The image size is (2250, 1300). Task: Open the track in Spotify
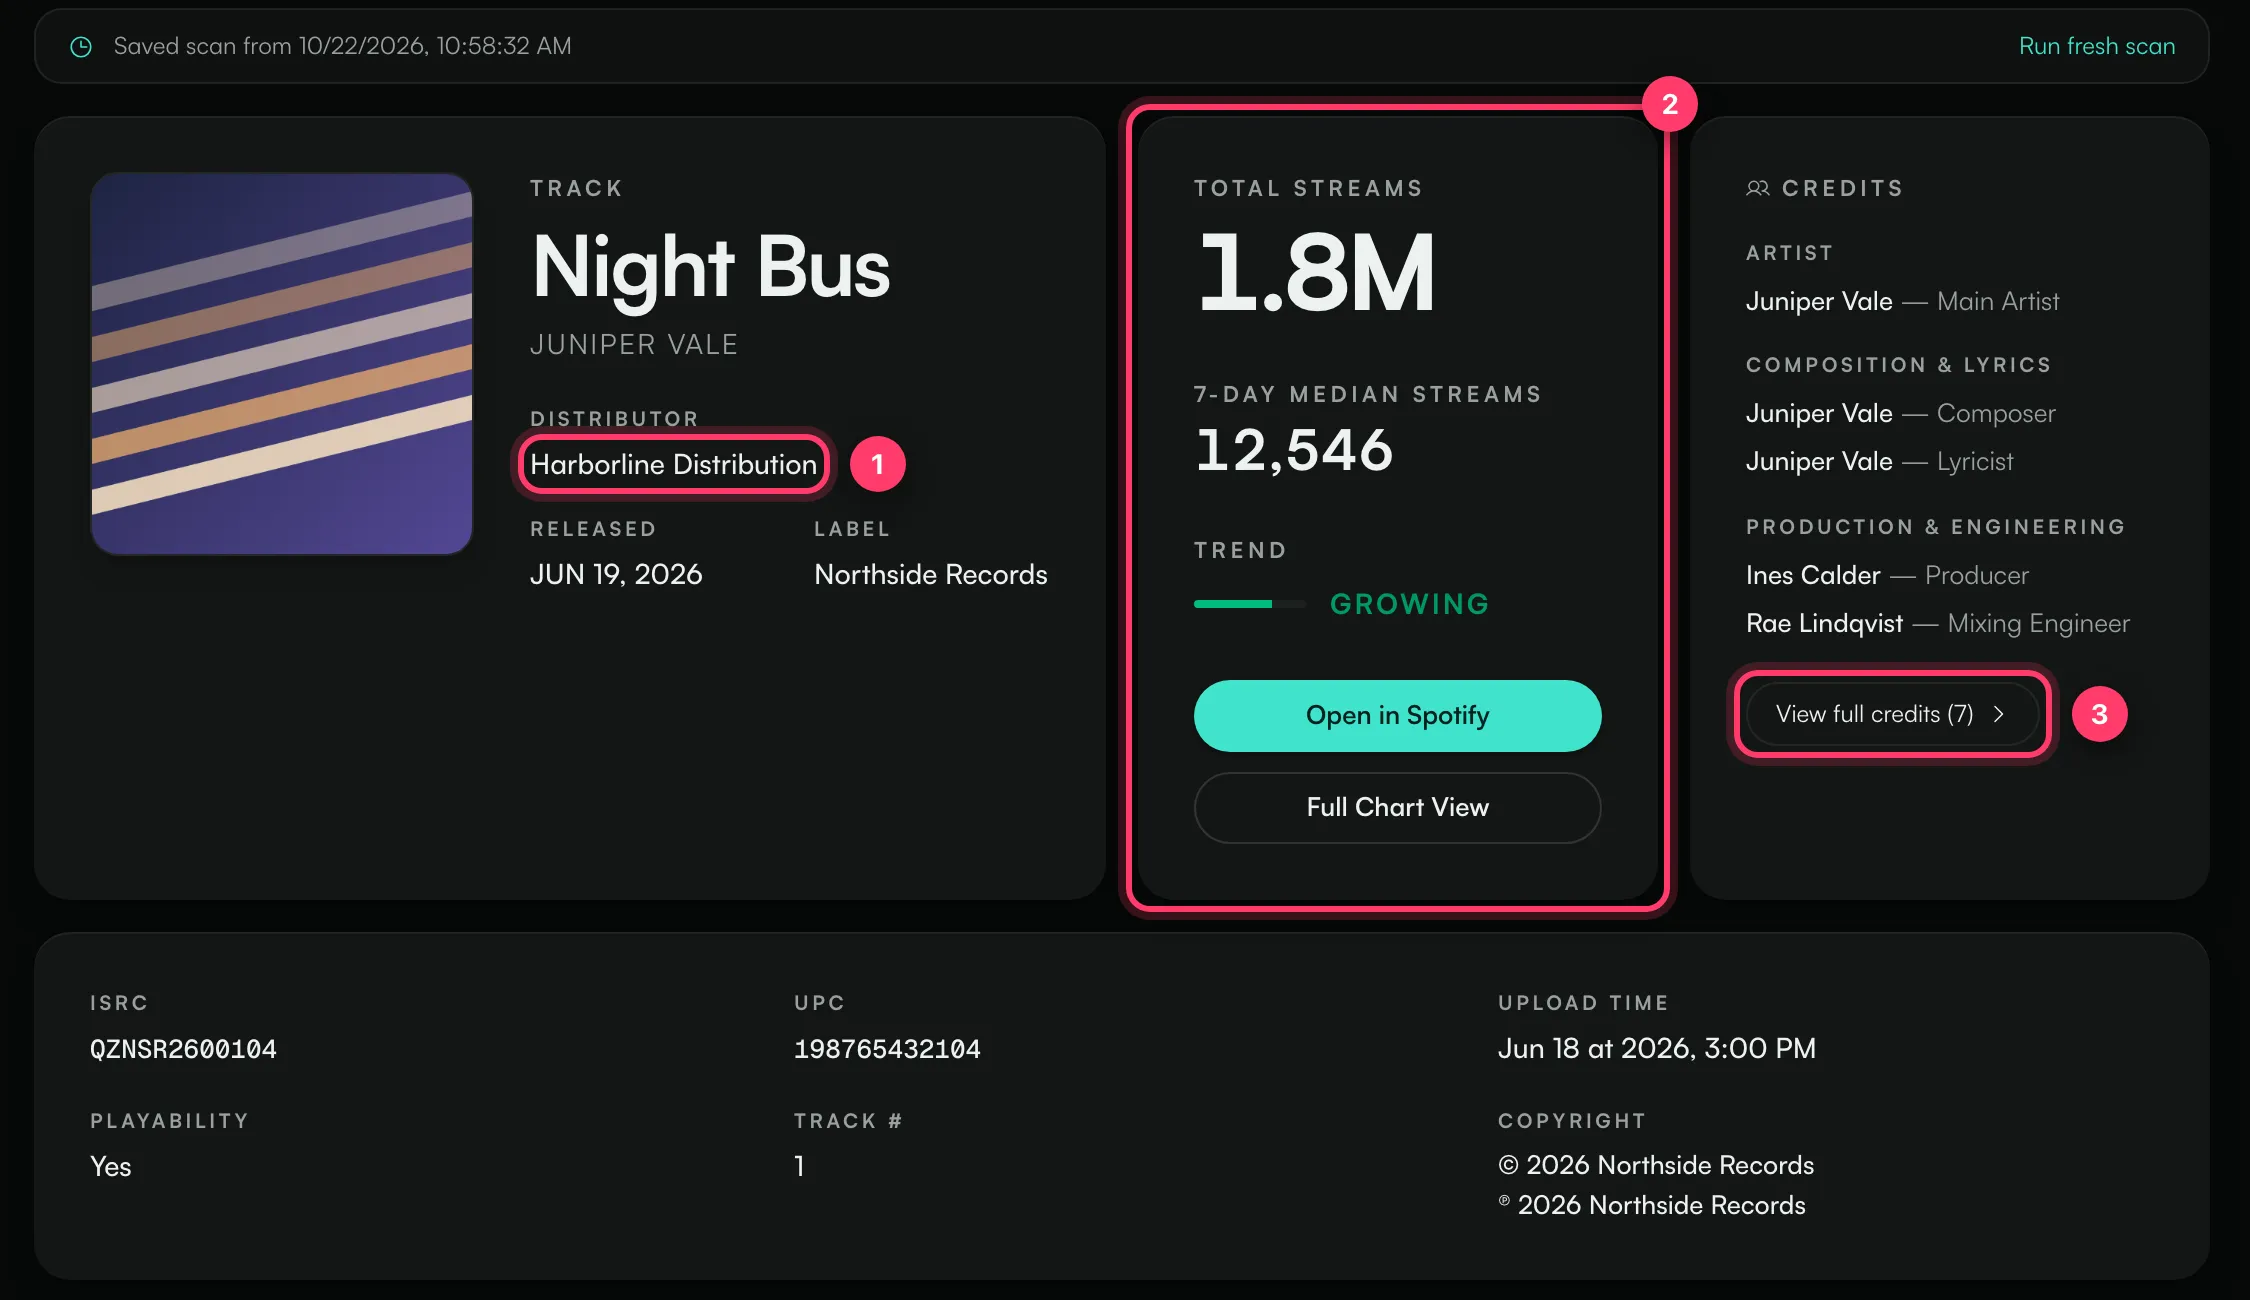(x=1397, y=716)
